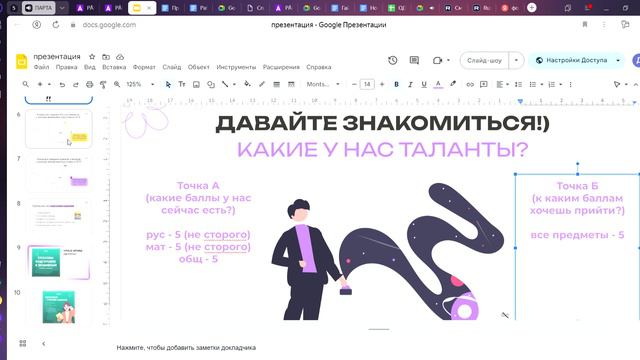Screen dimensions: 640x360
Task: Start a video call from camera icon
Action: point(438,60)
